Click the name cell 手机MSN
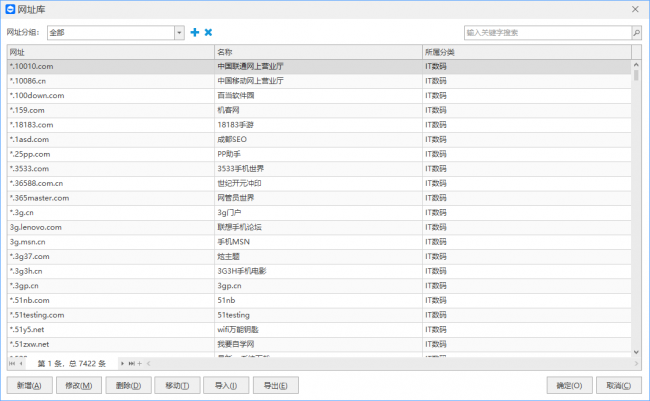This screenshot has height=401, width=650. pos(318,242)
